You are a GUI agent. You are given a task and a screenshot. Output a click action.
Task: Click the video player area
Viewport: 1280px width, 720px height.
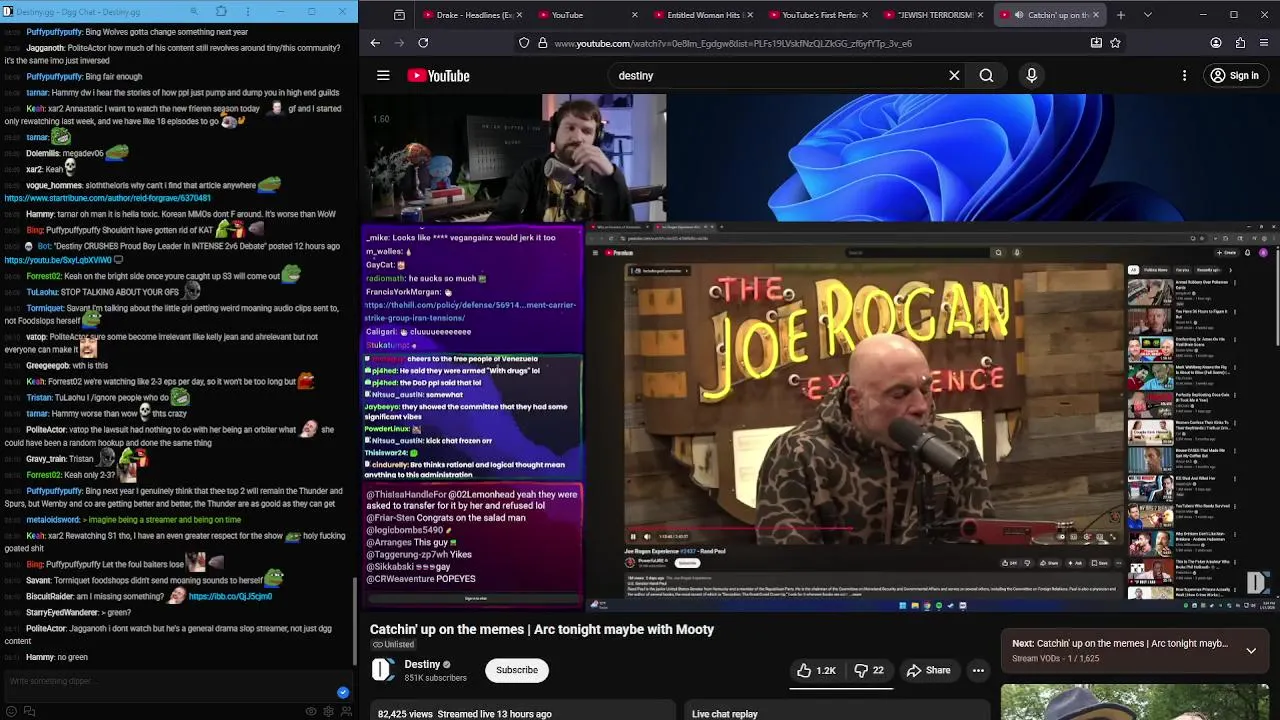point(820,352)
